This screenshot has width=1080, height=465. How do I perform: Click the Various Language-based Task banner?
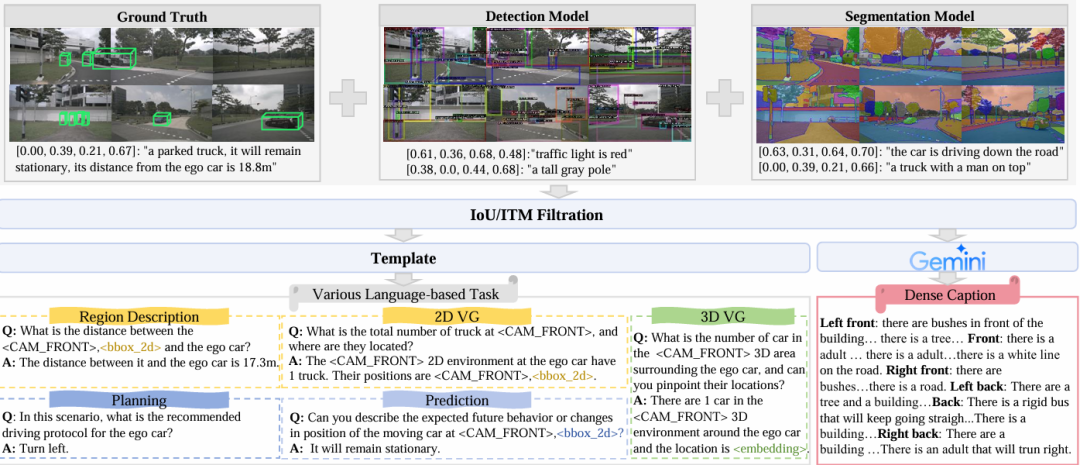404,294
